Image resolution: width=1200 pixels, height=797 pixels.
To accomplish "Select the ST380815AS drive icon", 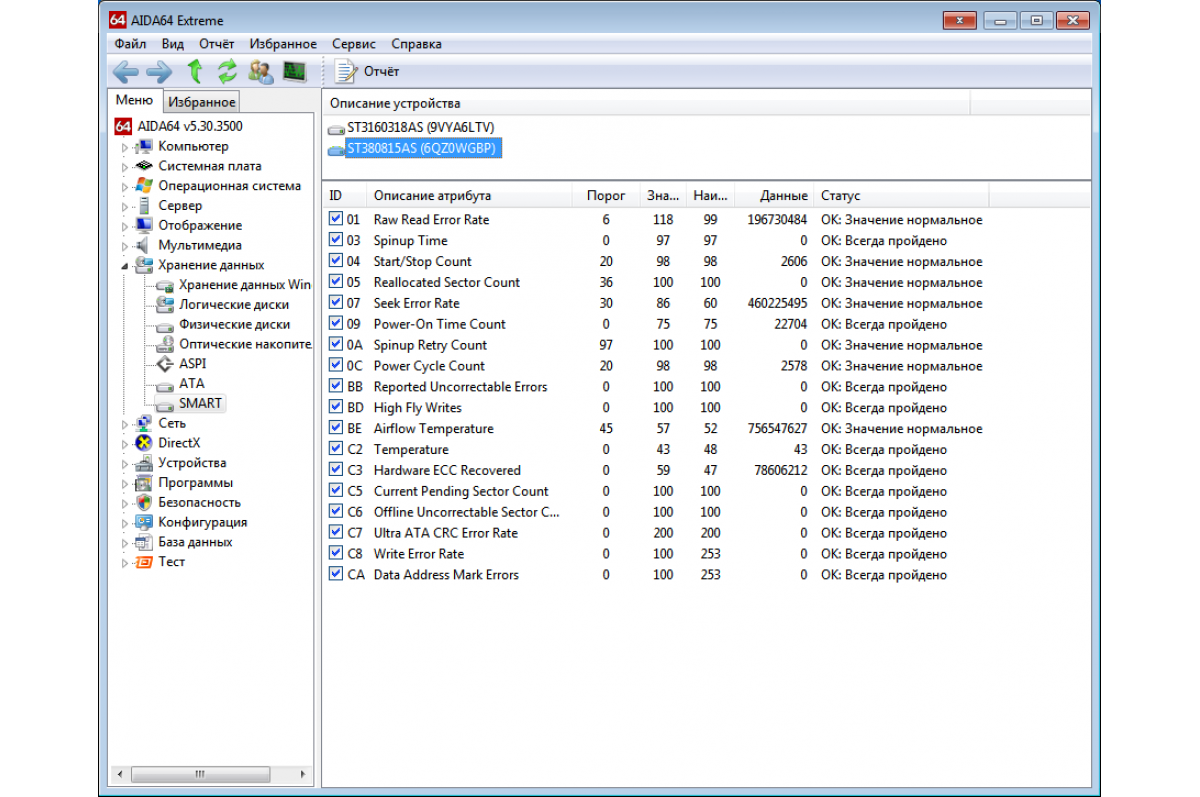I will (335, 149).
